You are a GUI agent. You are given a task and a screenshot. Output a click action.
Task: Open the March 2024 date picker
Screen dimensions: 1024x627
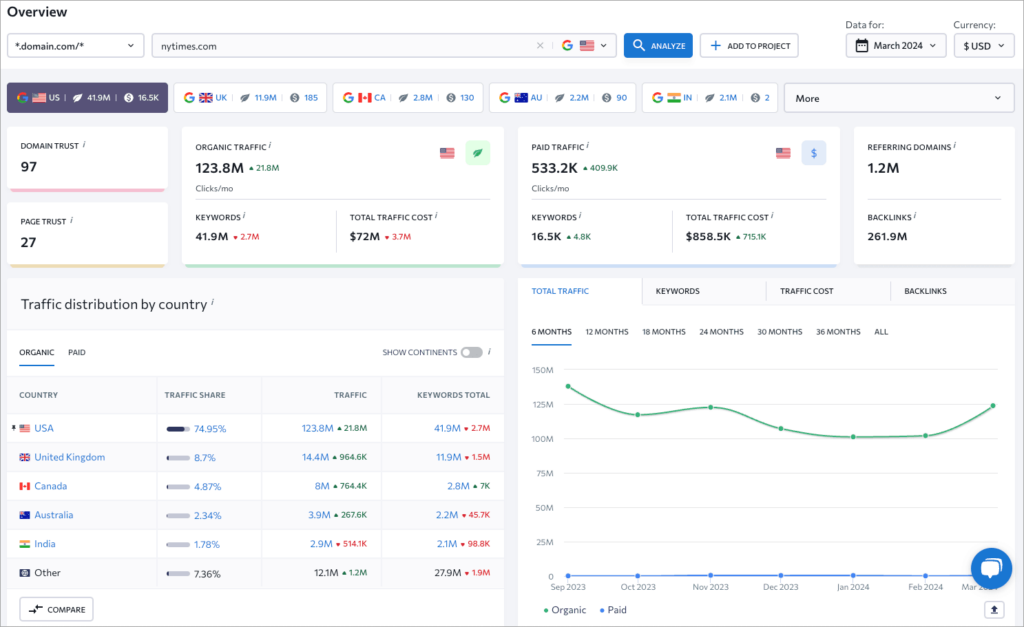pos(895,46)
